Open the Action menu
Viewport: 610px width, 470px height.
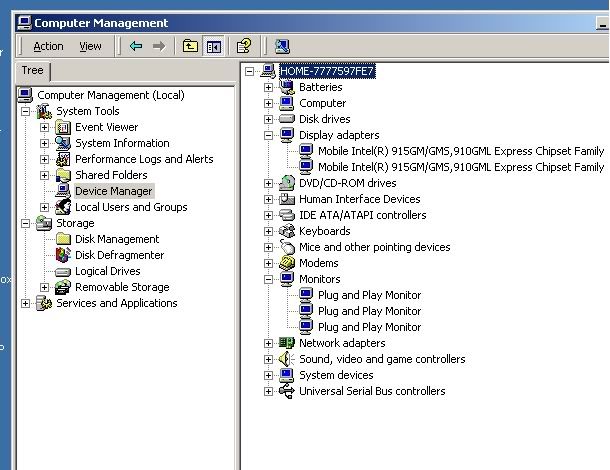[48, 46]
